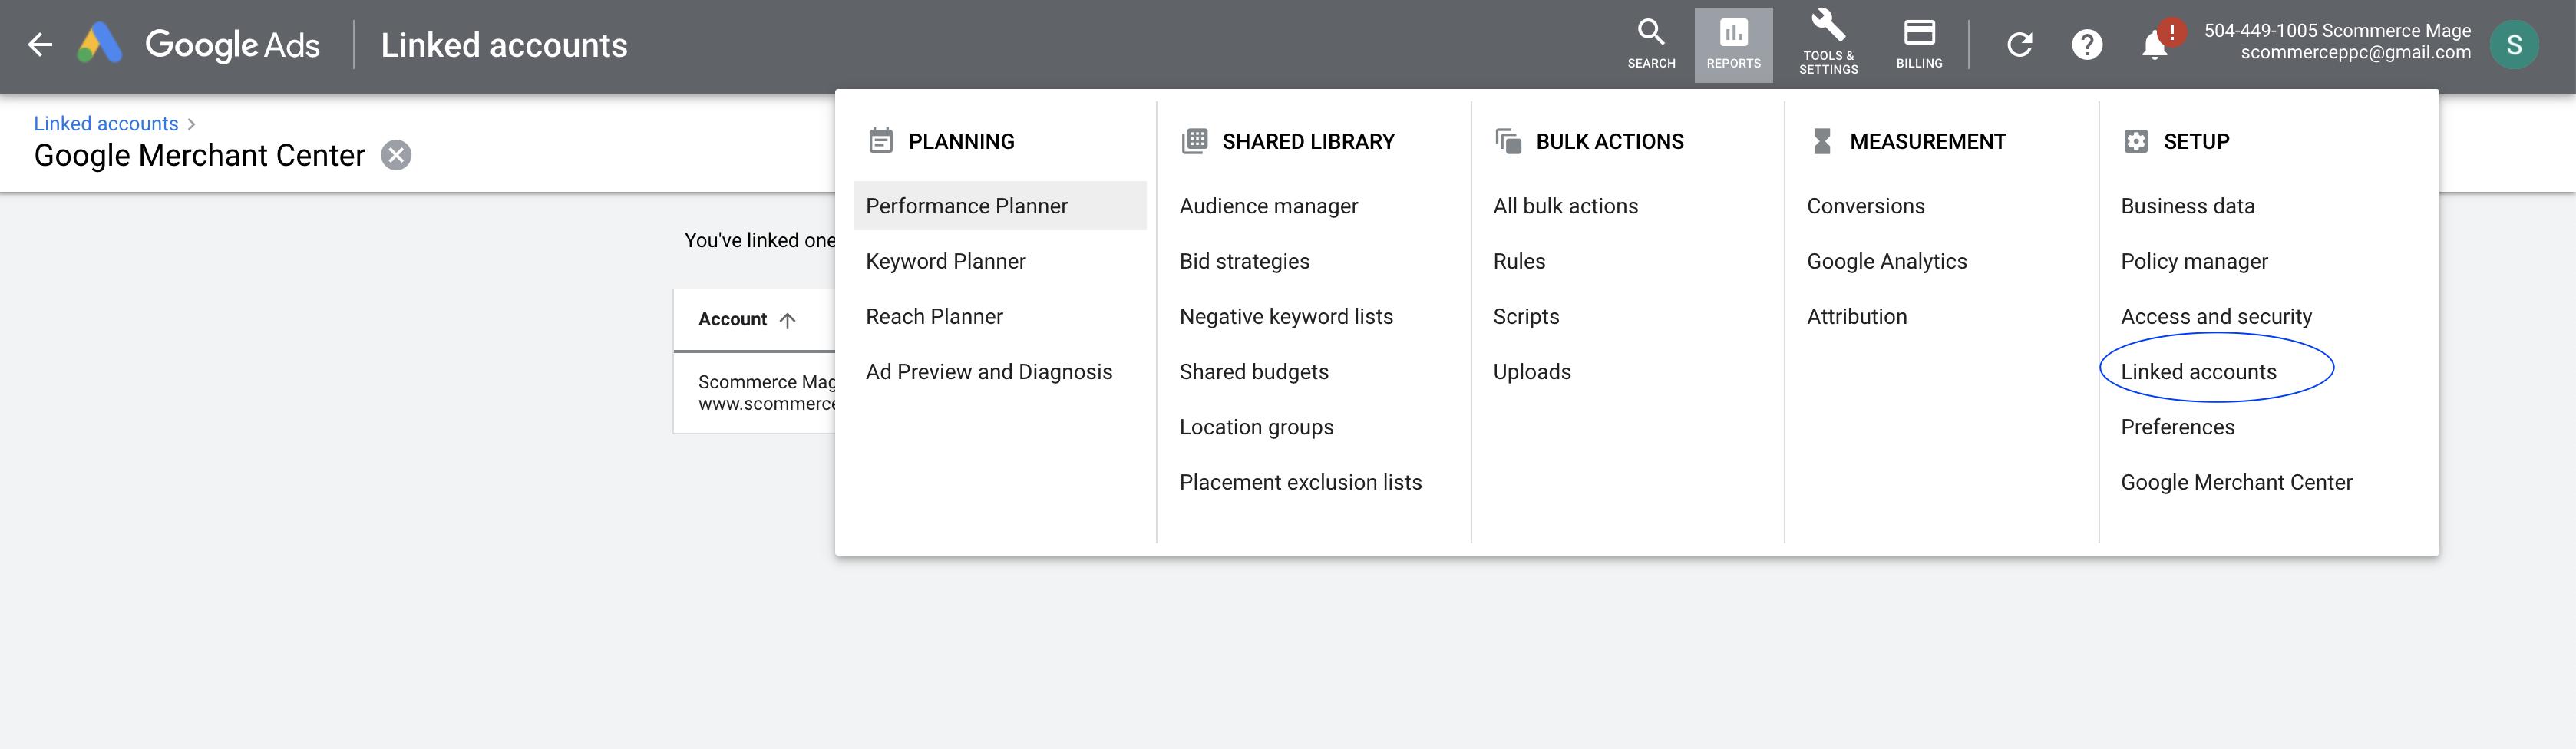The width and height of the screenshot is (2576, 749).
Task: Open the notifications bell icon
Action: pyautogui.click(x=2155, y=44)
